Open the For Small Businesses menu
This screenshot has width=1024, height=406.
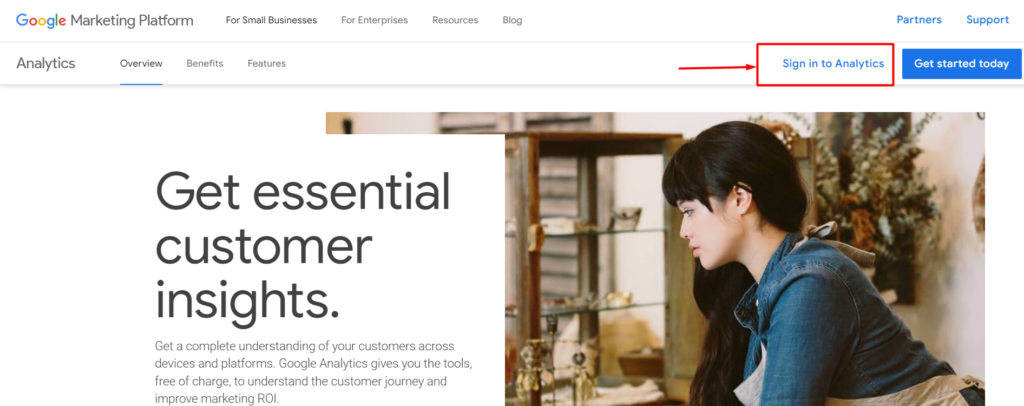(x=271, y=20)
